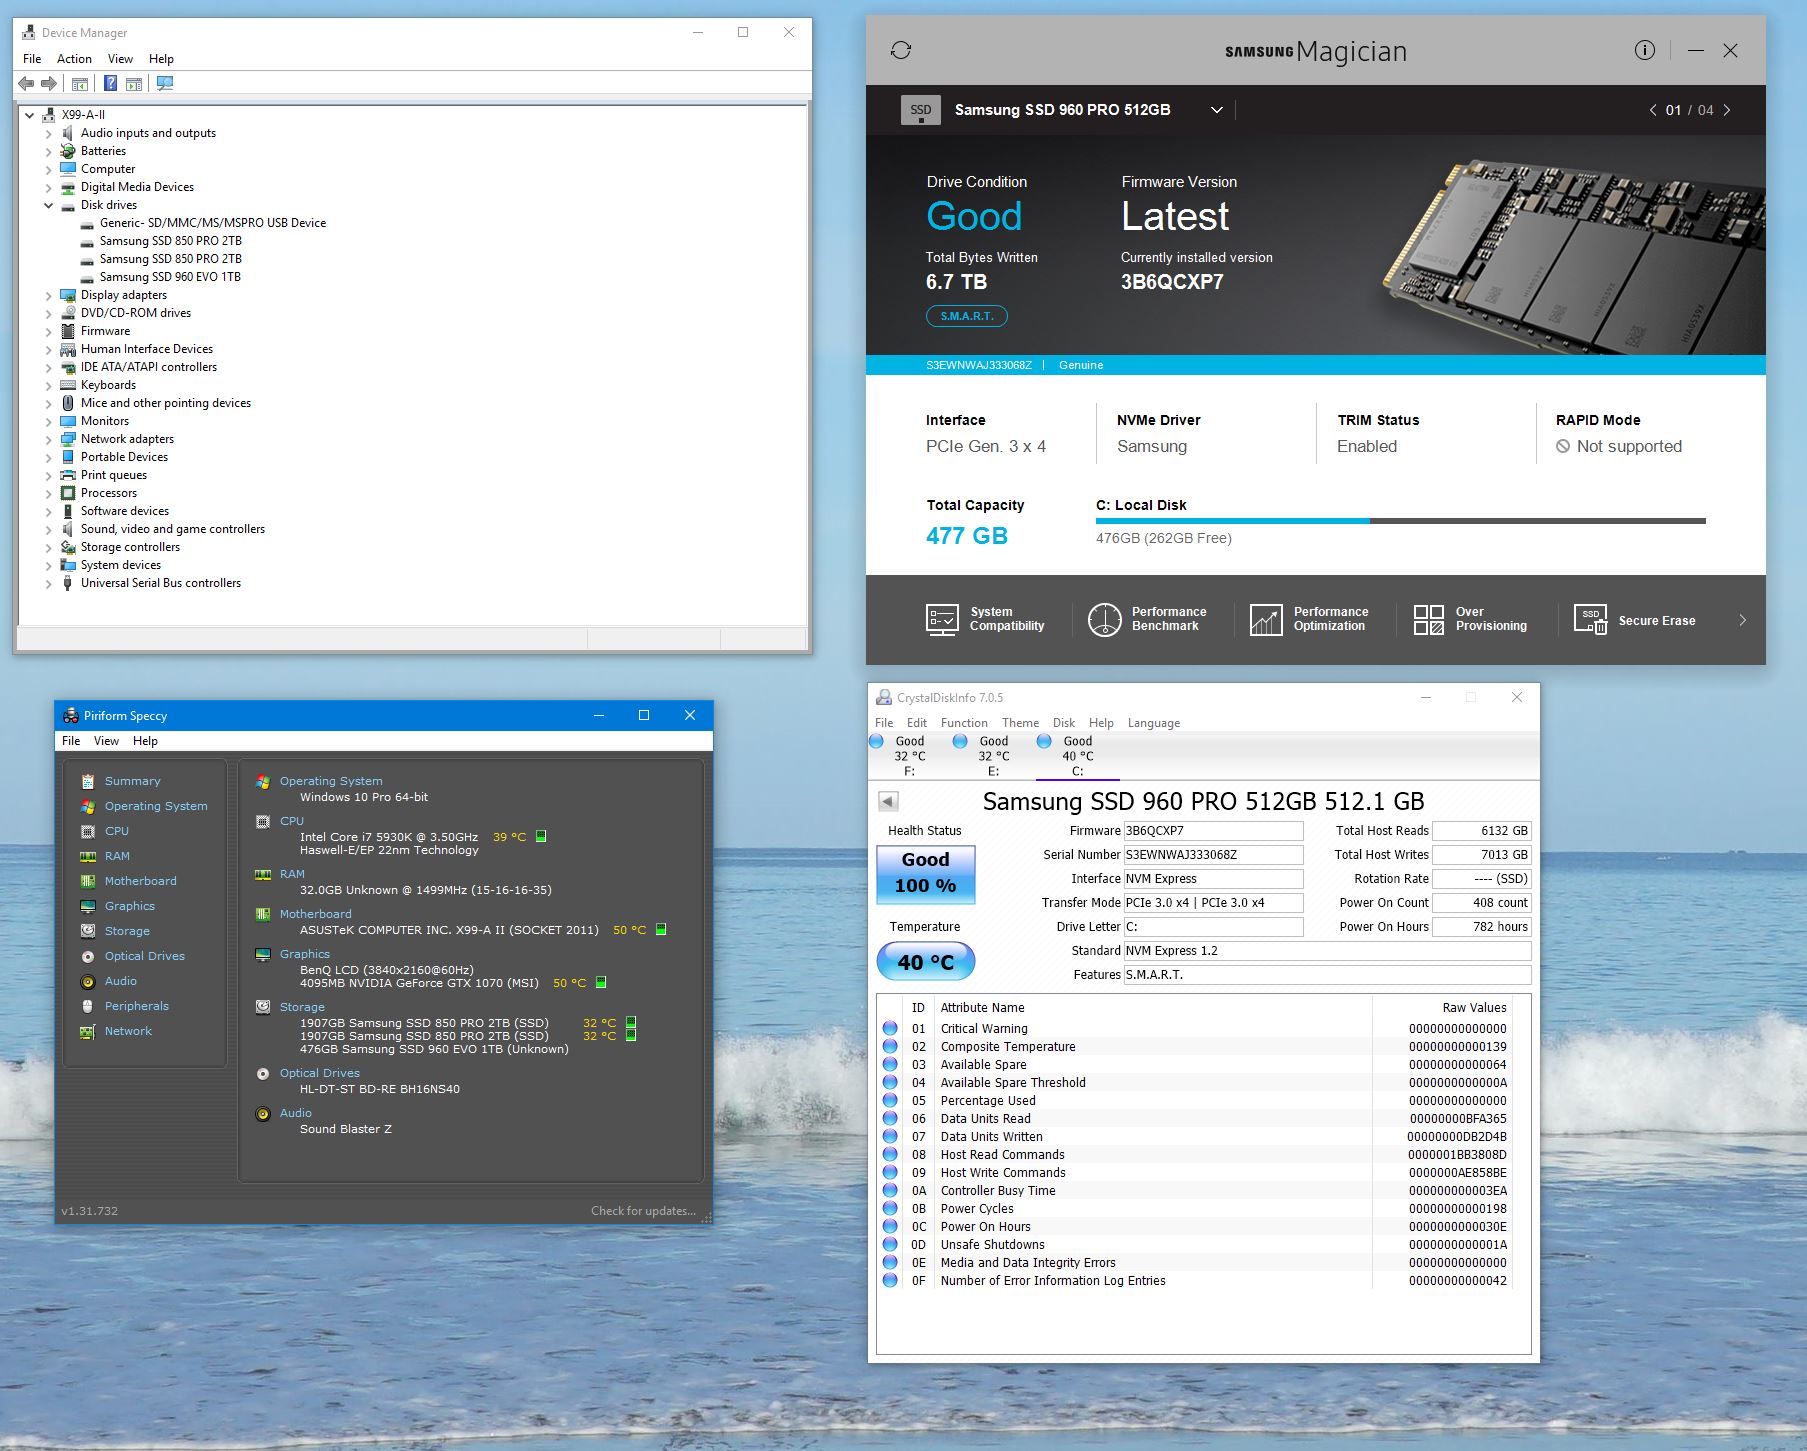This screenshot has width=1807, height=1451.
Task: Click the 40 °C temperature button
Action: pos(926,962)
